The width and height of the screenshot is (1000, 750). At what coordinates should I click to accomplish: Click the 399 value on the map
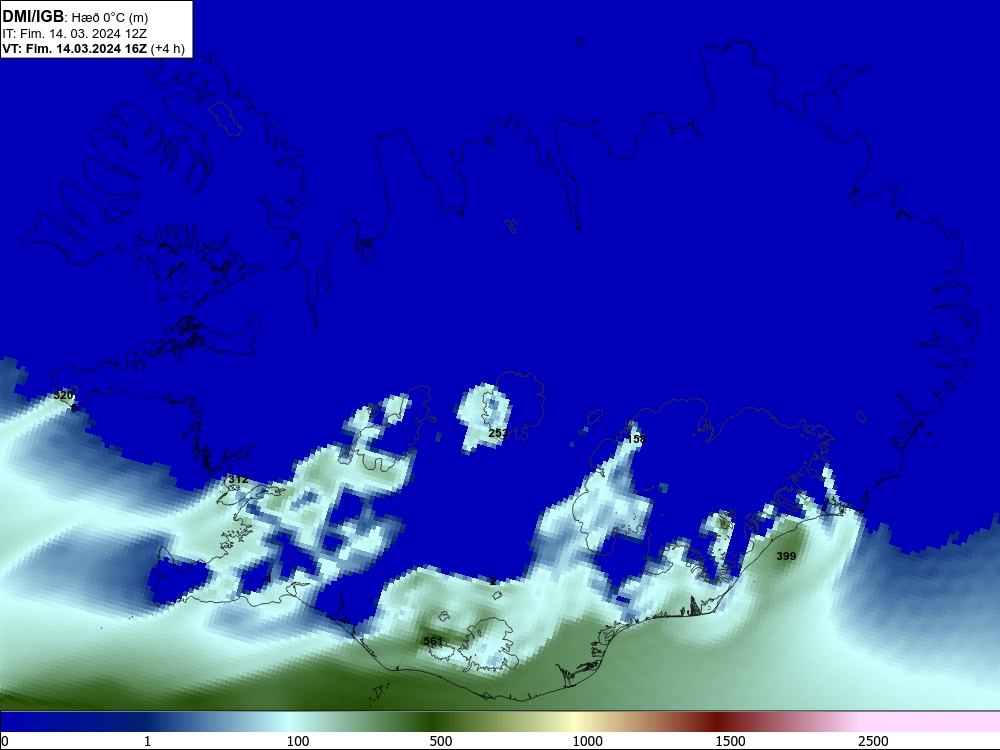(786, 556)
